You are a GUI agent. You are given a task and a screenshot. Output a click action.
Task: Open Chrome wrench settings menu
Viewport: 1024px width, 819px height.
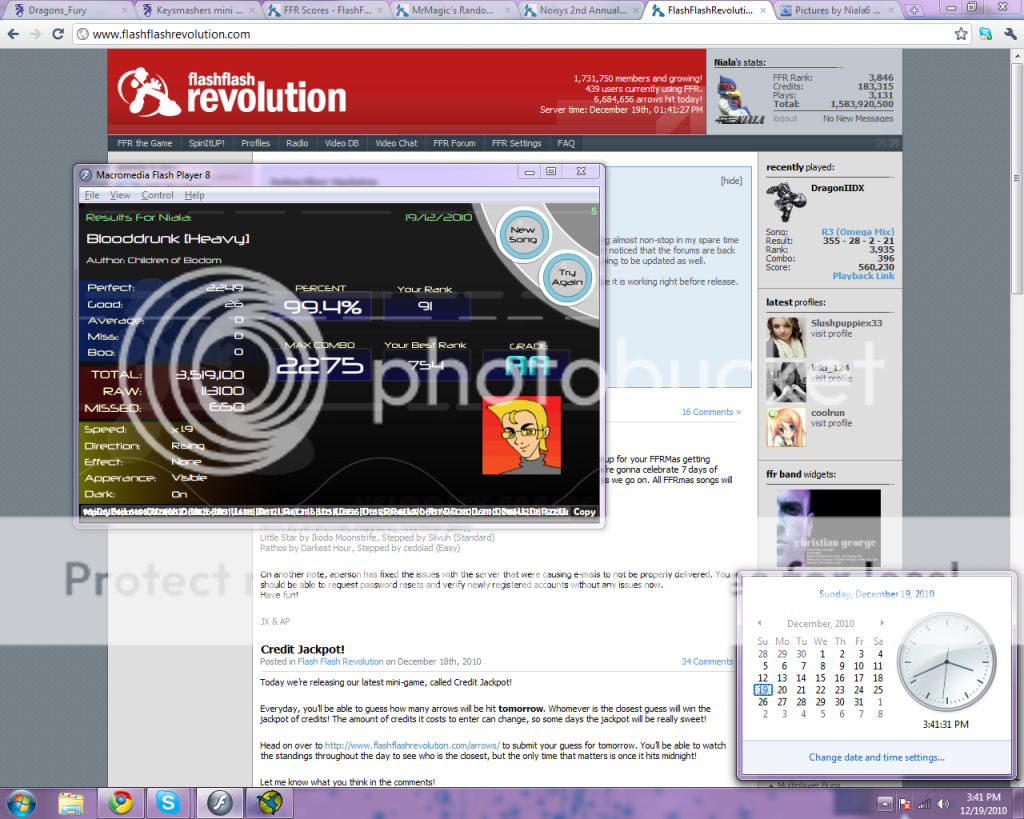1009,34
